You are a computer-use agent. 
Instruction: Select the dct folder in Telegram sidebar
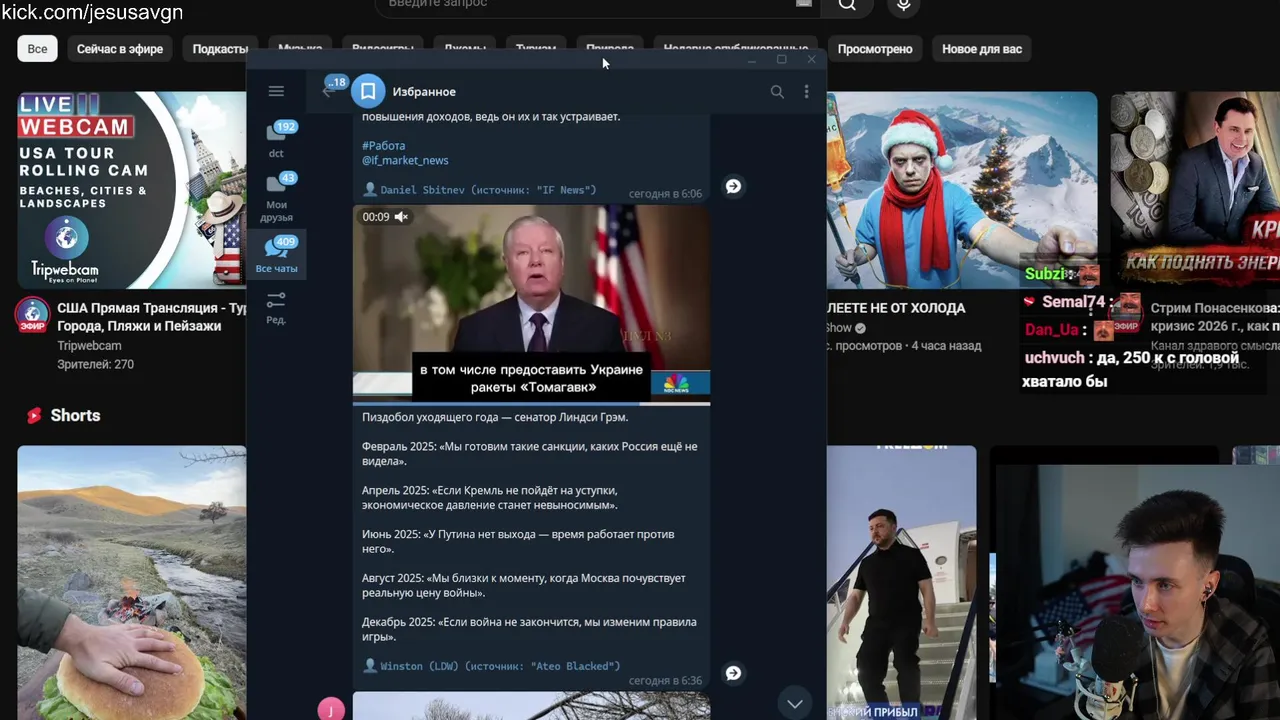pyautogui.click(x=276, y=139)
